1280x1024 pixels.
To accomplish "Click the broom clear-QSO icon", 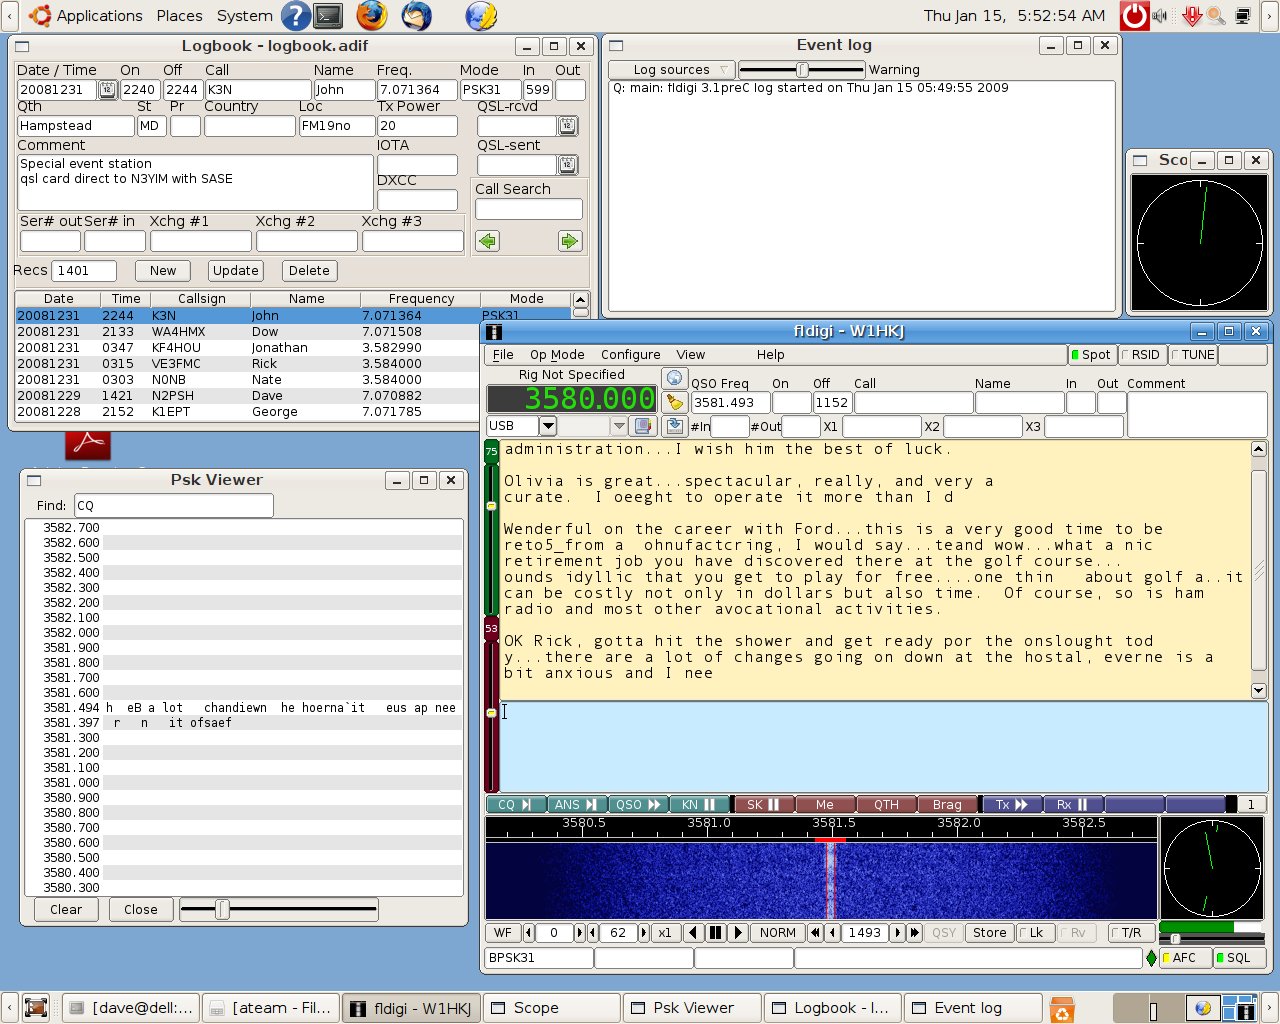I will point(675,402).
